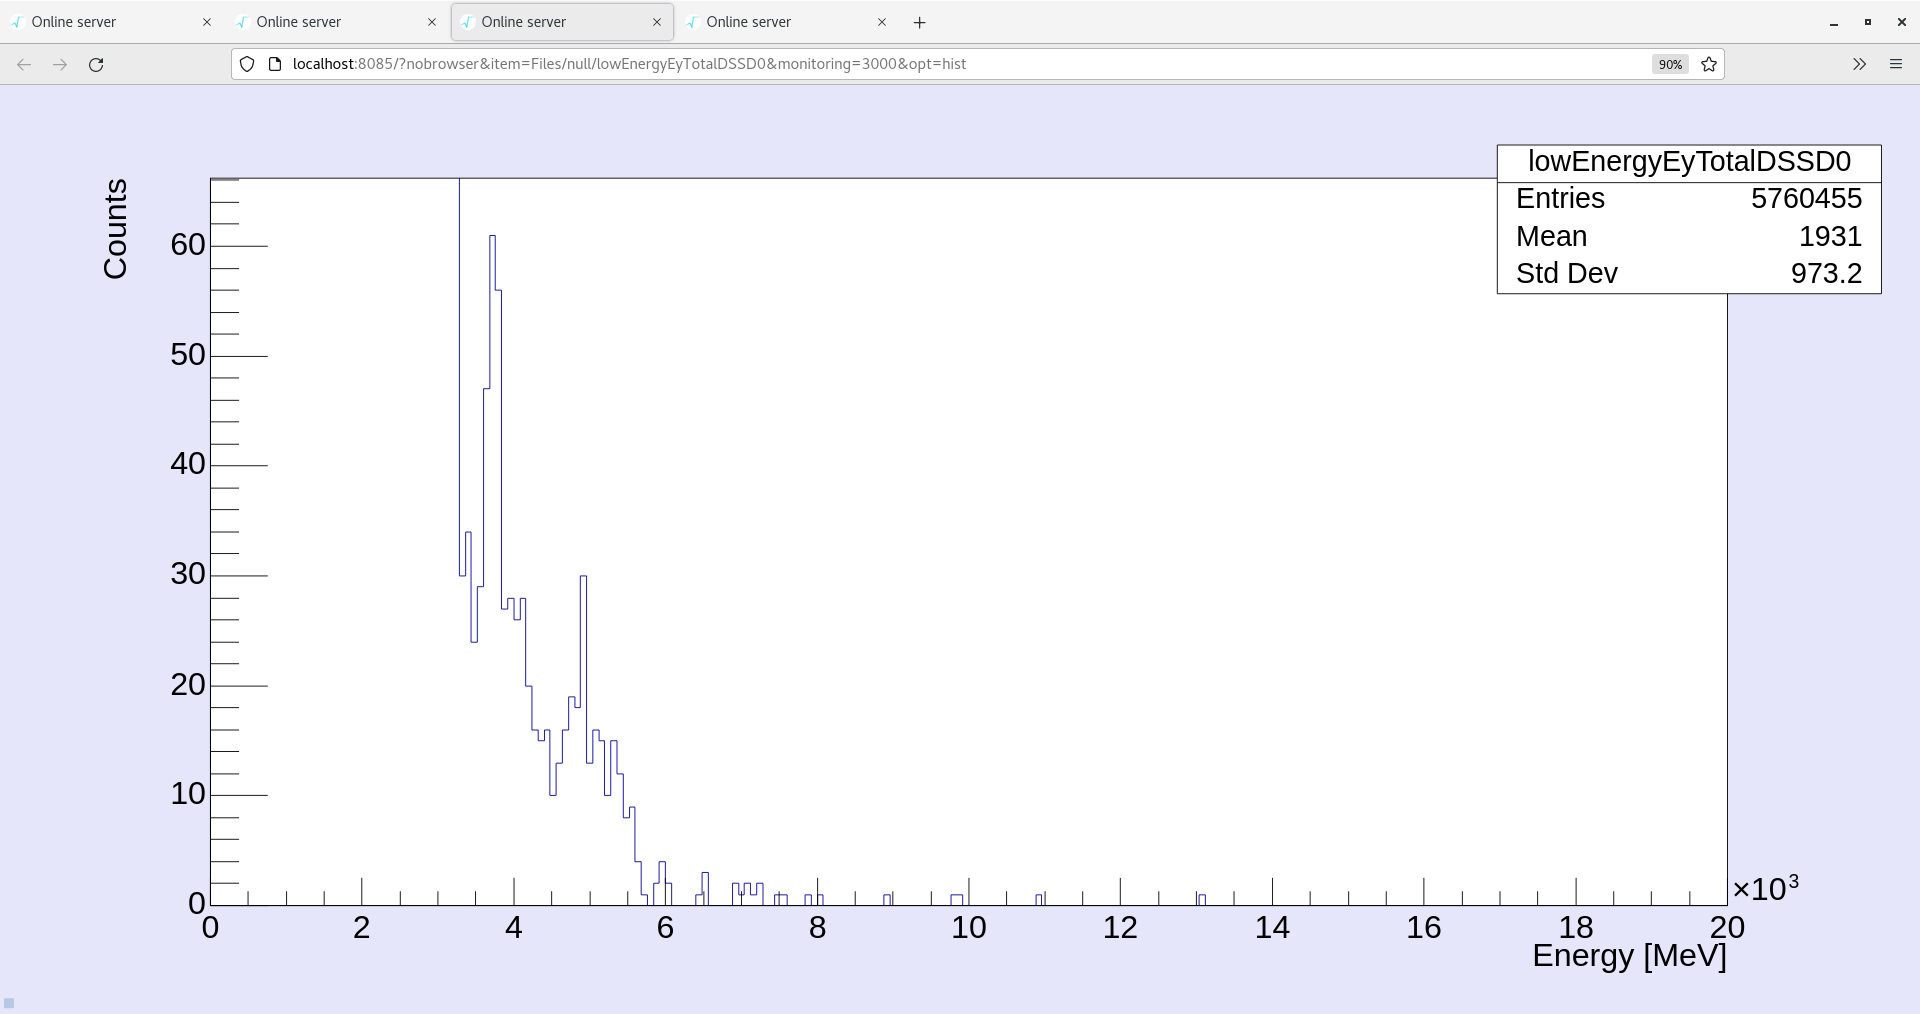The width and height of the screenshot is (1920, 1014).
Task: Close the second Online server tab
Action: pos(432,22)
